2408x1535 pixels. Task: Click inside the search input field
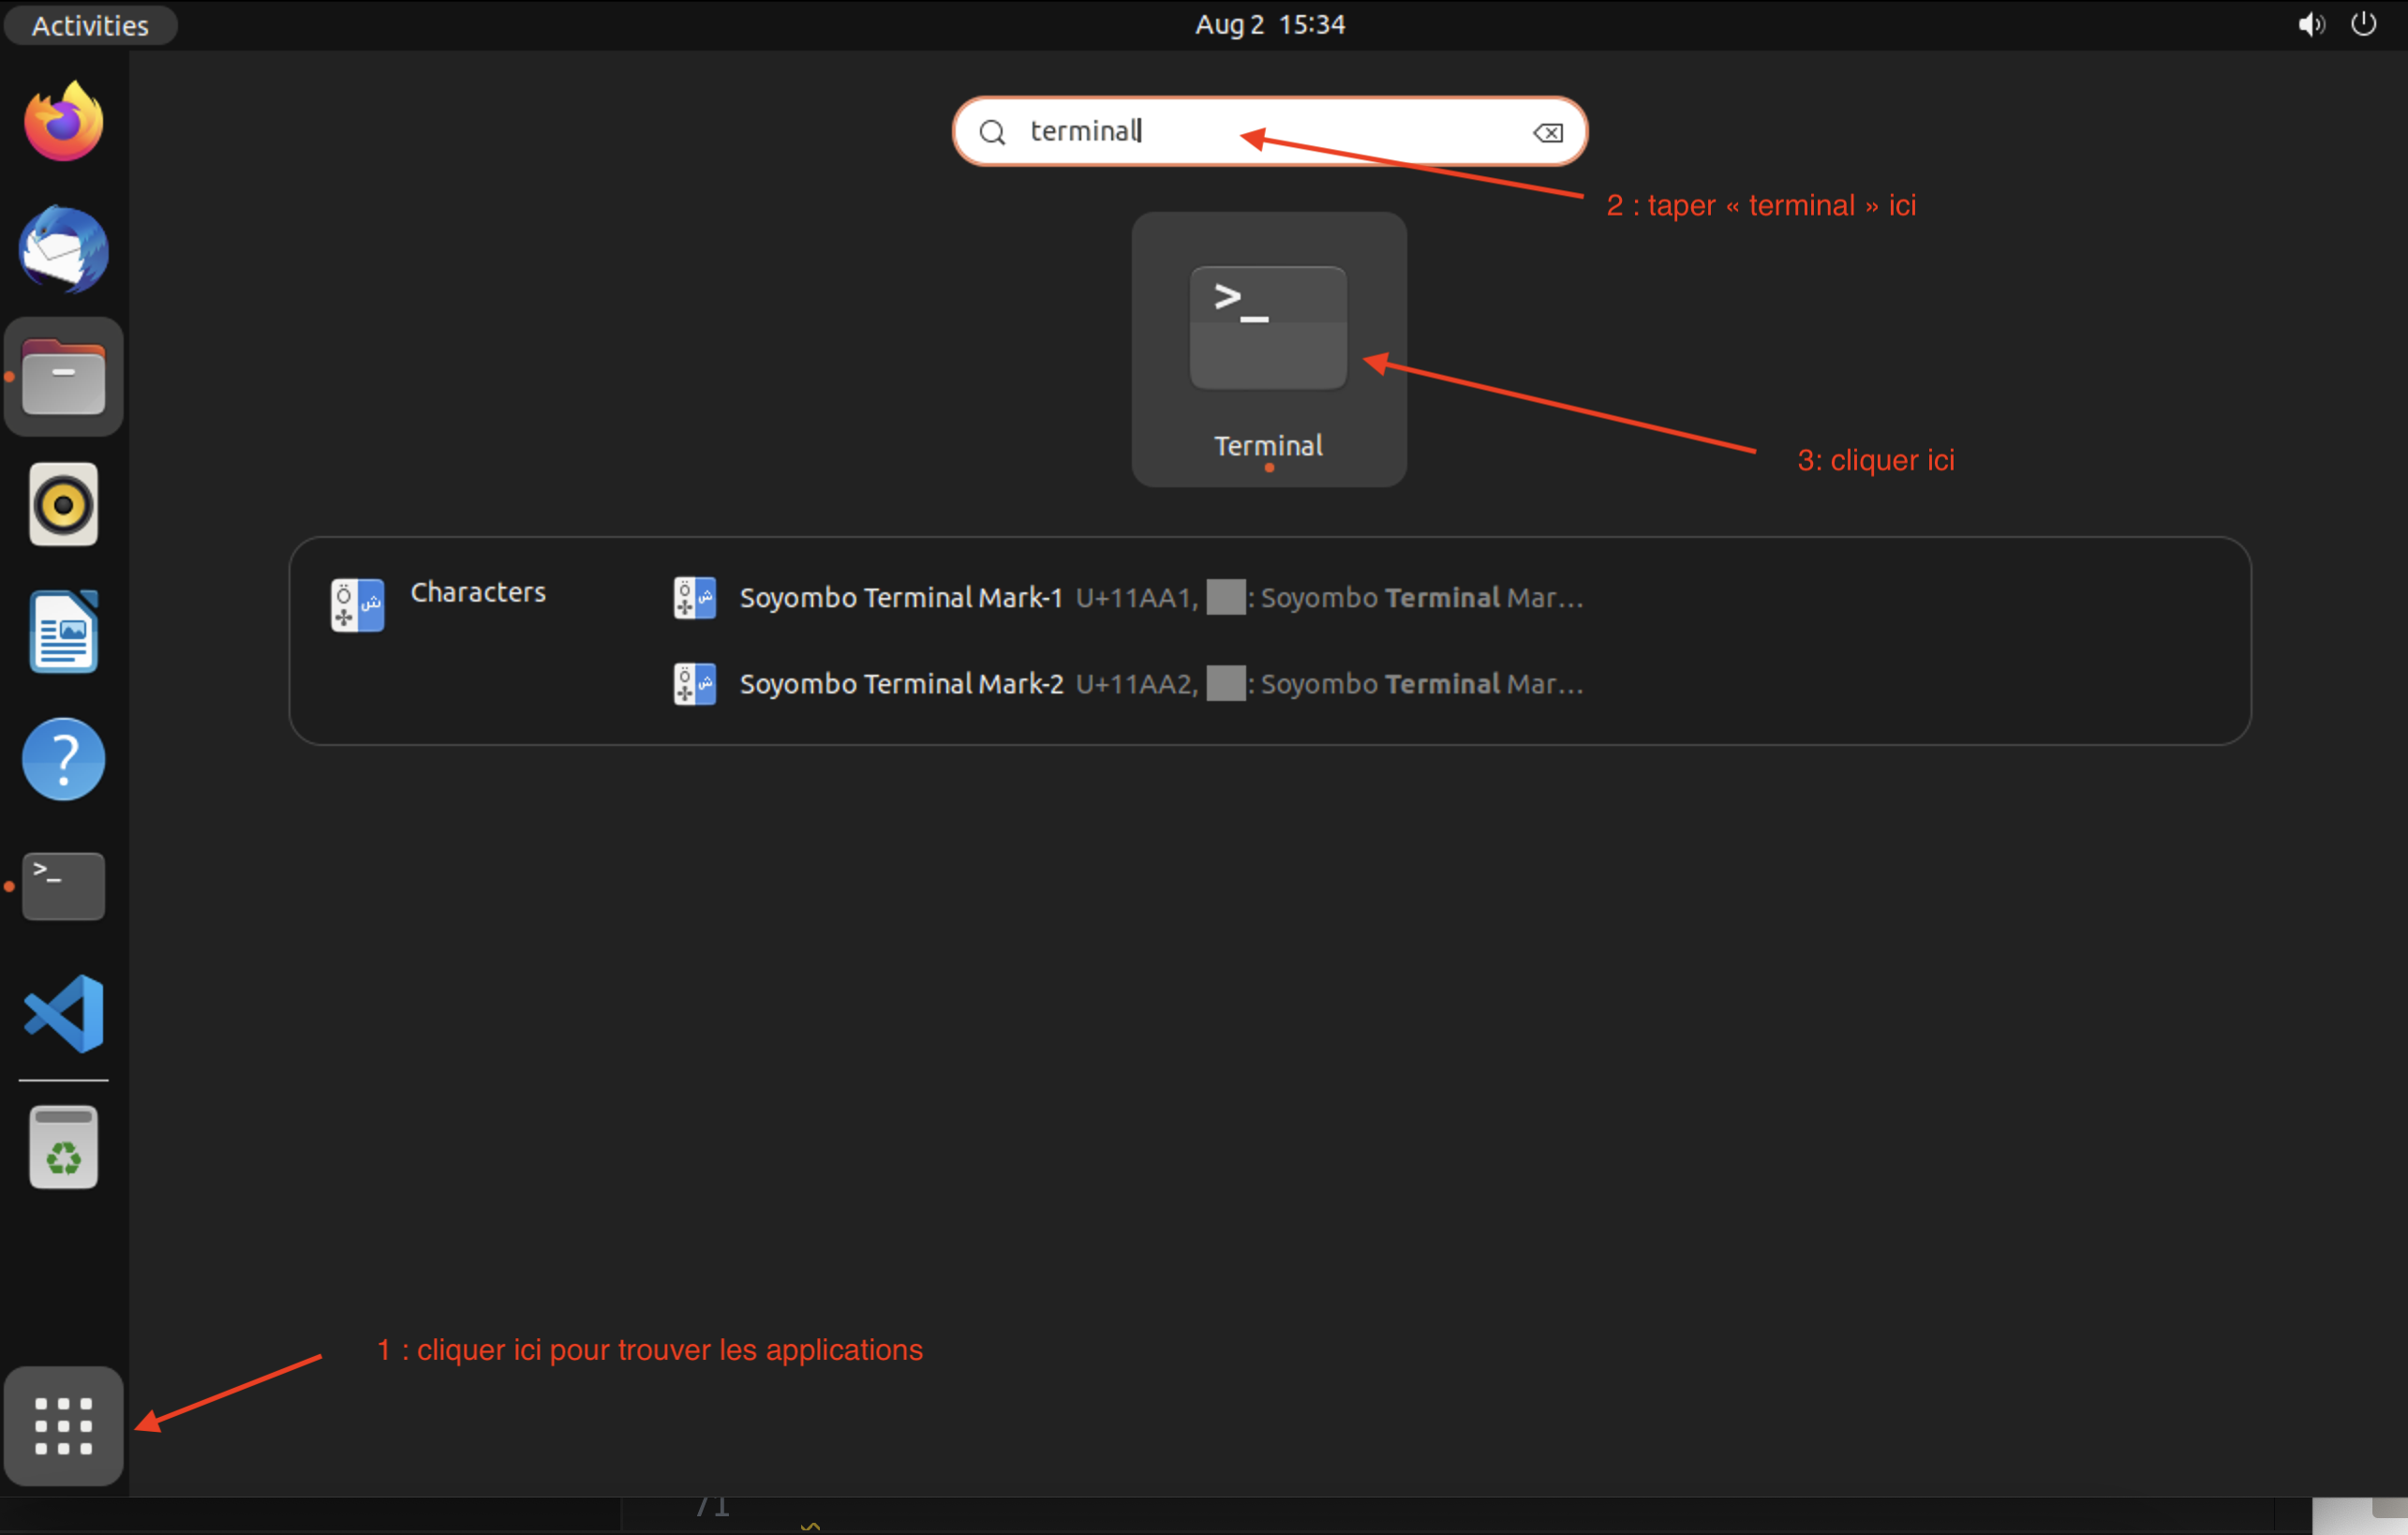click(x=1200, y=131)
